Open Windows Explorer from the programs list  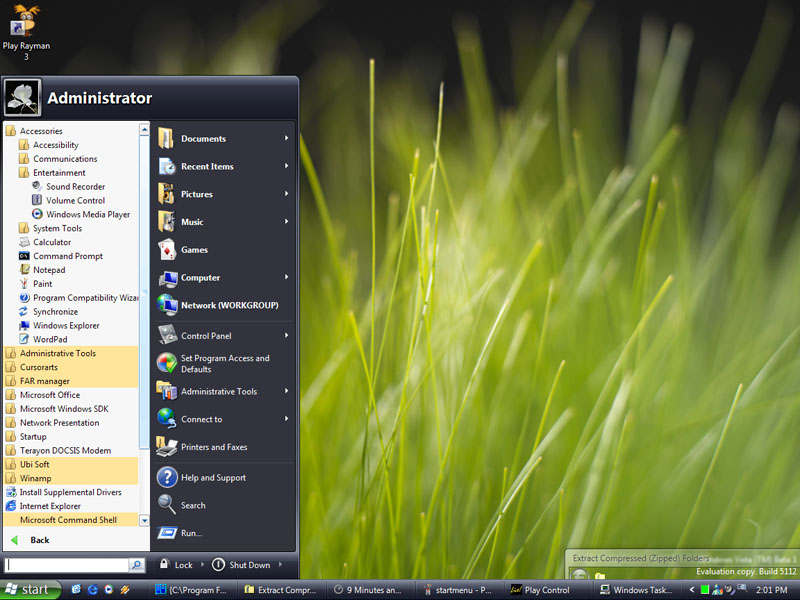(60, 326)
